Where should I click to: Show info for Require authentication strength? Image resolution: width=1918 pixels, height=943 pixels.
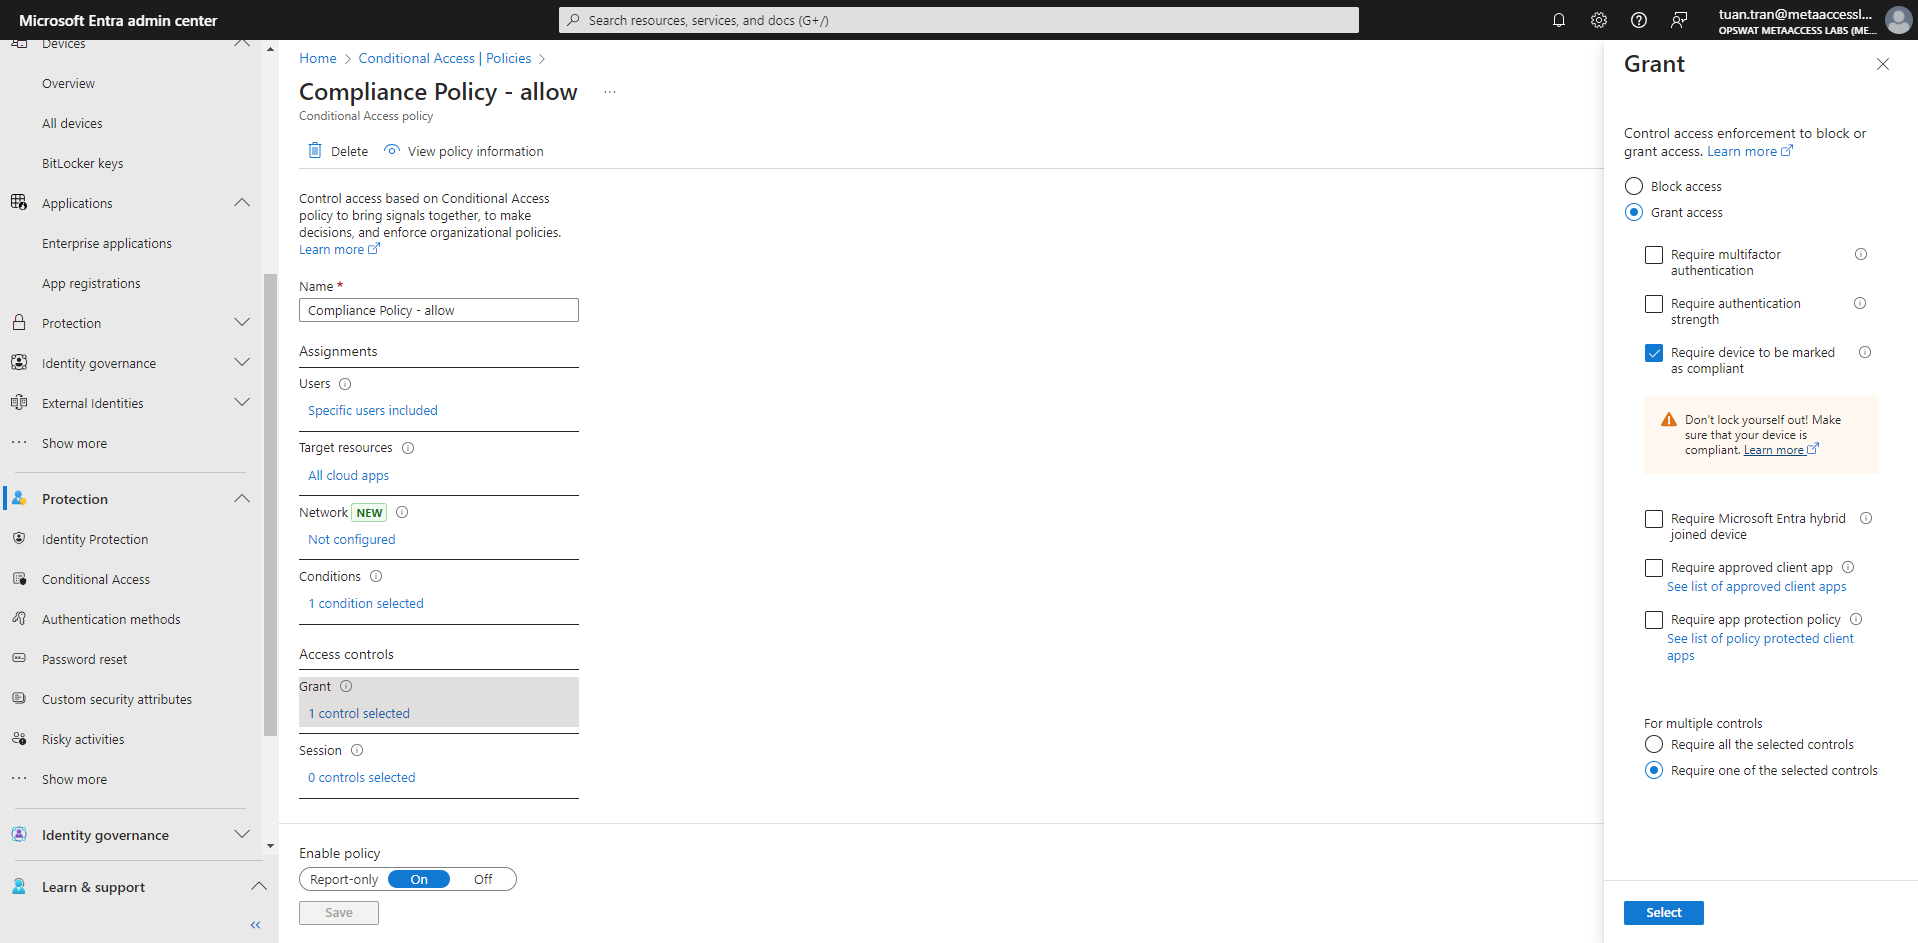pos(1860,303)
